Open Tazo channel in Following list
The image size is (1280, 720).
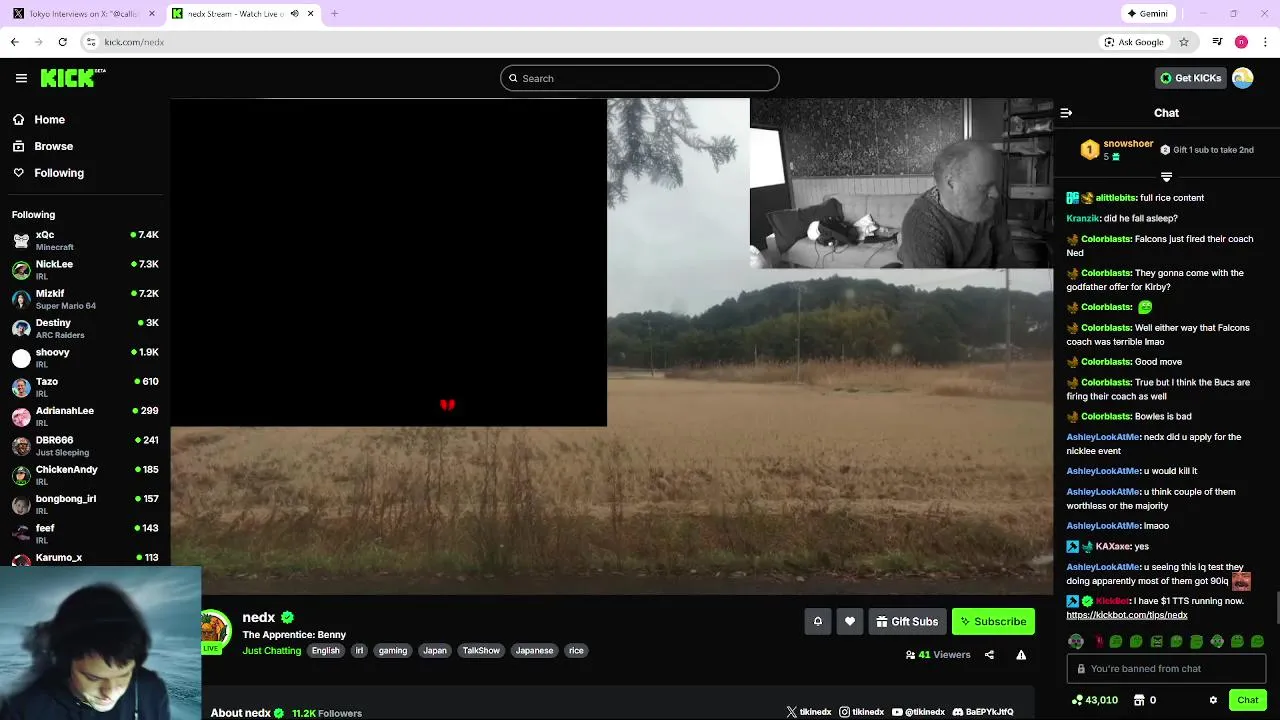[x=86, y=387]
